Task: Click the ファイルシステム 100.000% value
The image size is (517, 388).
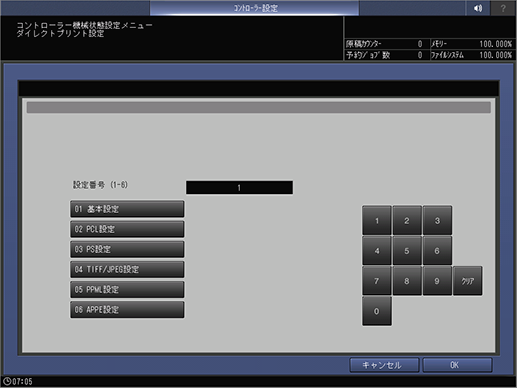Action: tap(496, 55)
